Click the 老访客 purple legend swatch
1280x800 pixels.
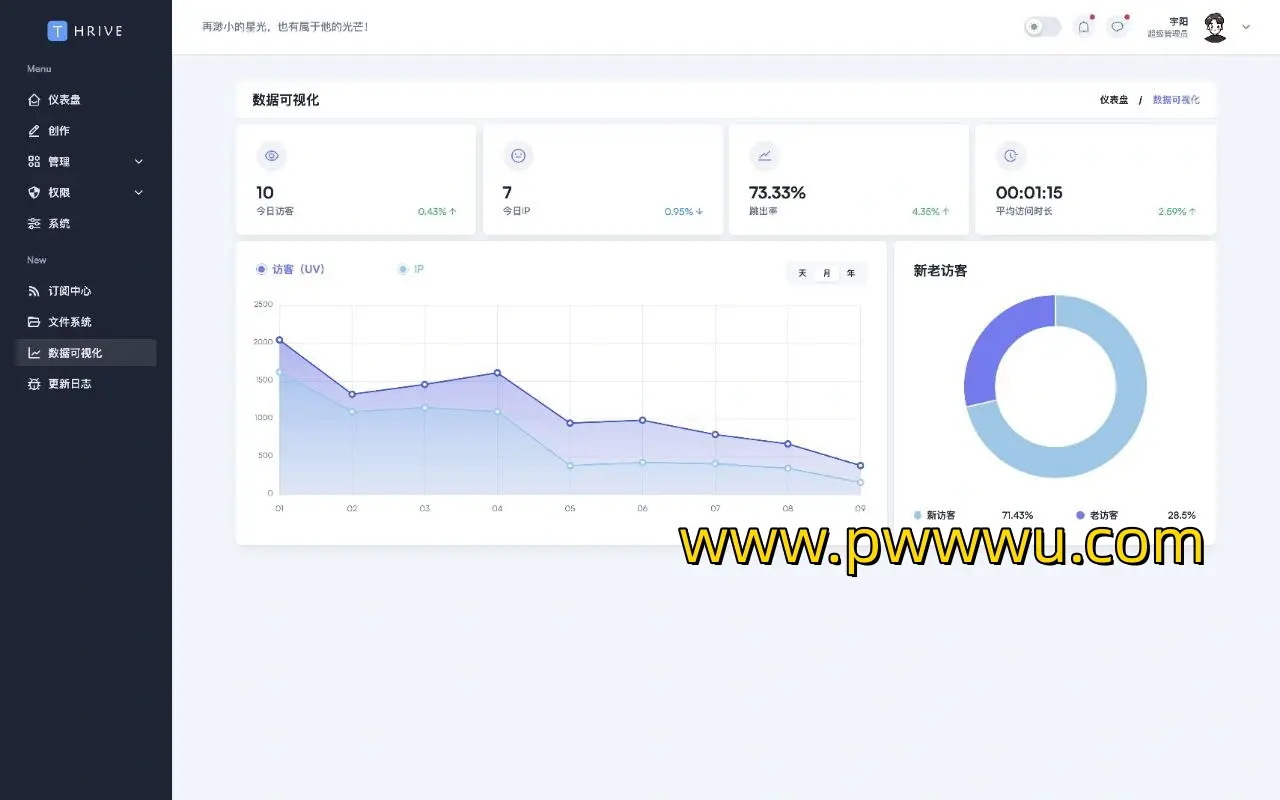(x=1080, y=515)
